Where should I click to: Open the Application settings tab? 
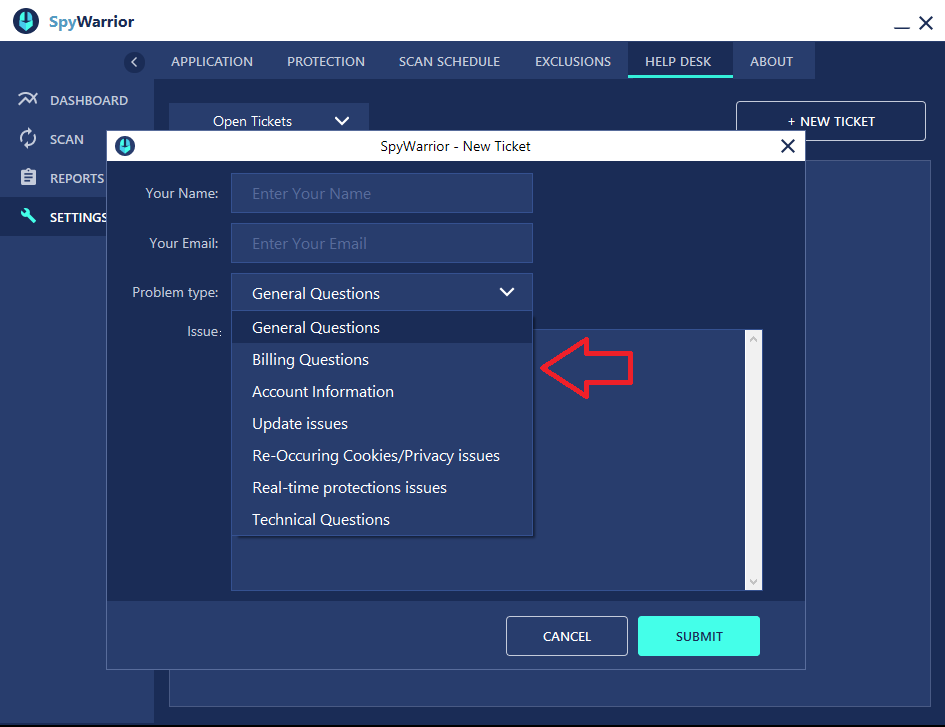pyautogui.click(x=212, y=61)
